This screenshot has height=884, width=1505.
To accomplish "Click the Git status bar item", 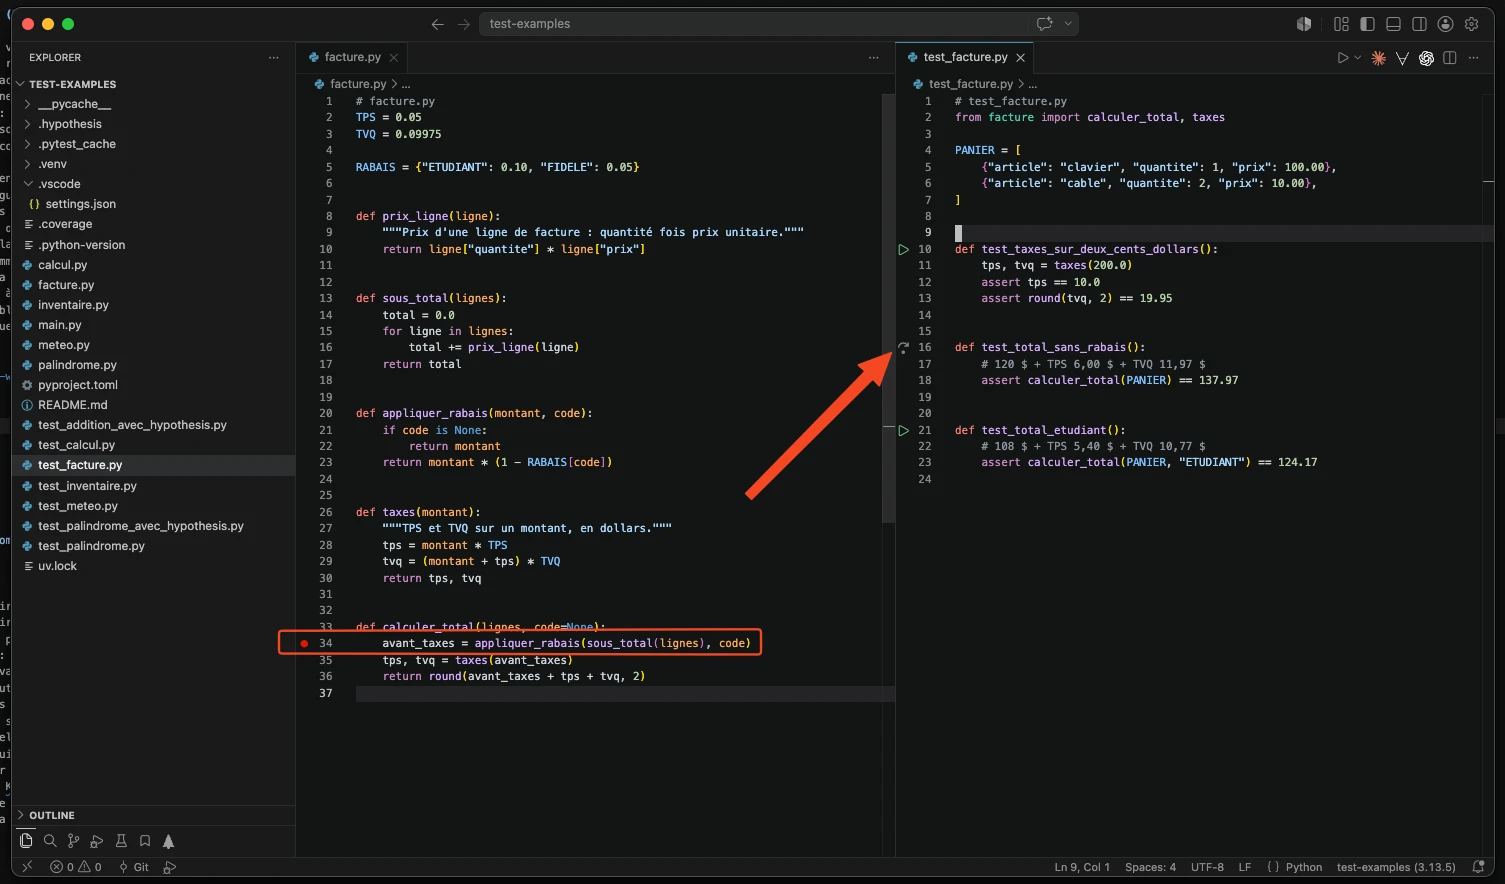I will (x=134, y=867).
